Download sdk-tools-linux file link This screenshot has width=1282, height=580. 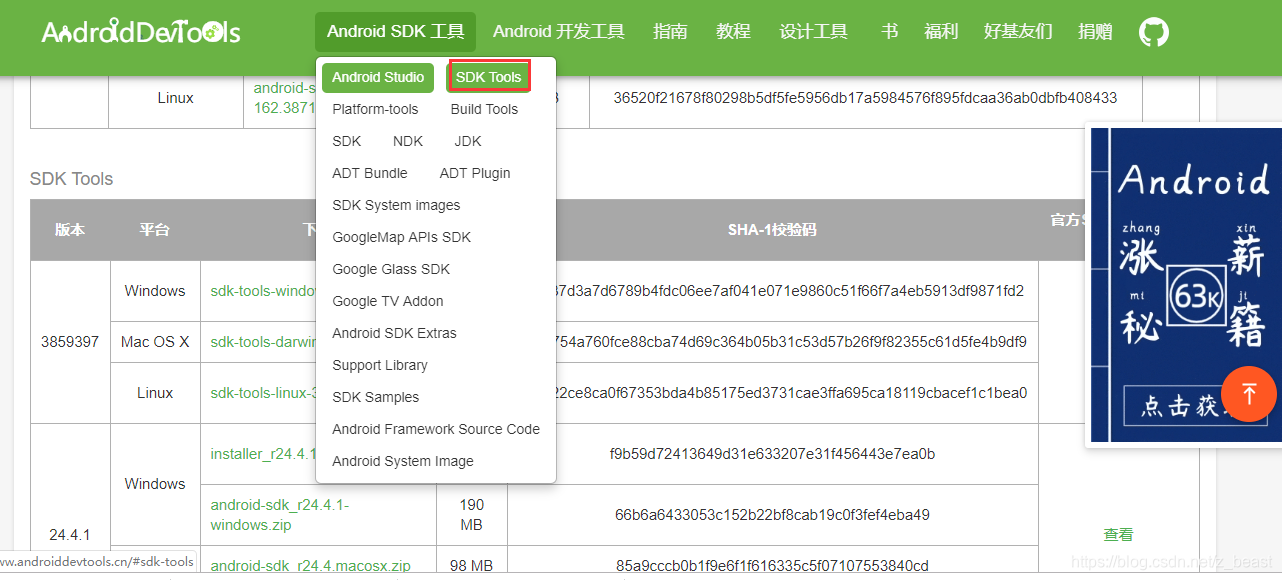(x=263, y=393)
